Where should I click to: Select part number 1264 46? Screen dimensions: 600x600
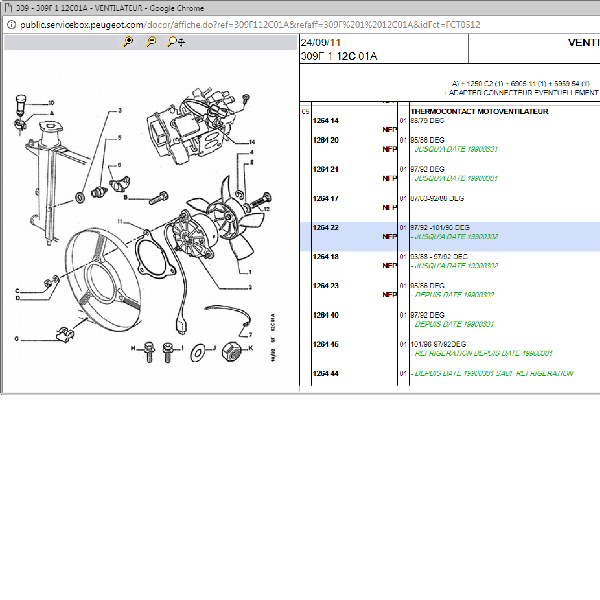(326, 344)
